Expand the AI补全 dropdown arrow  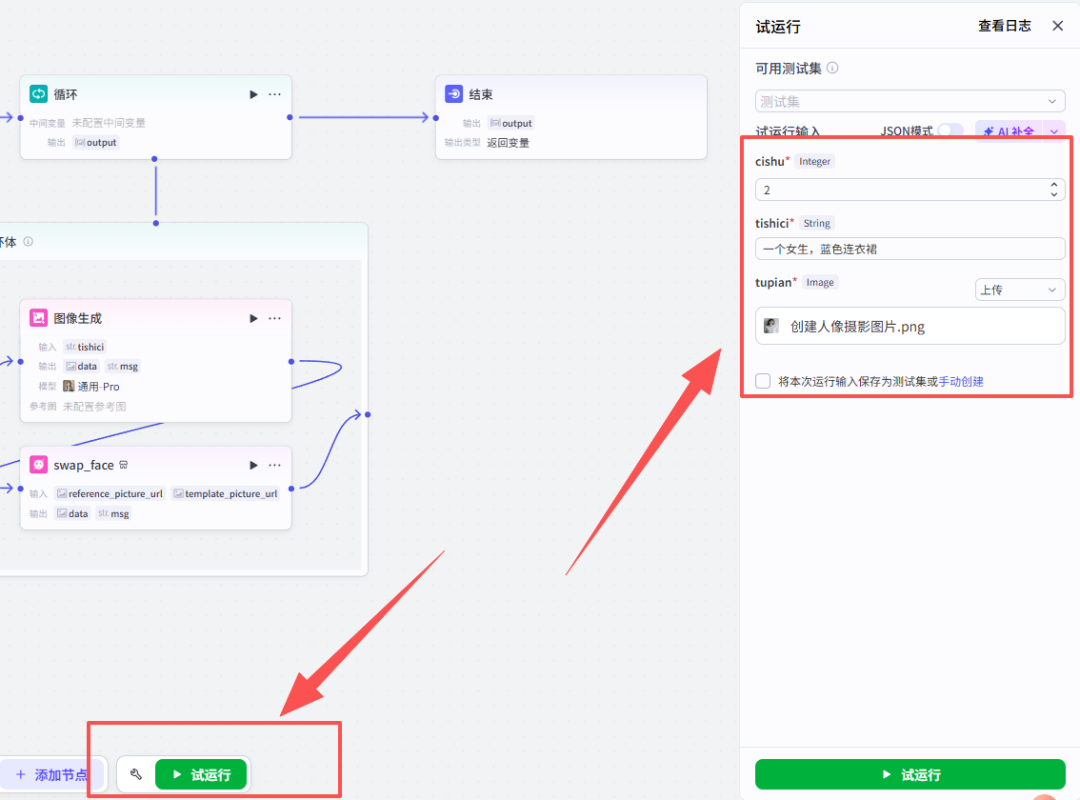click(x=1055, y=131)
